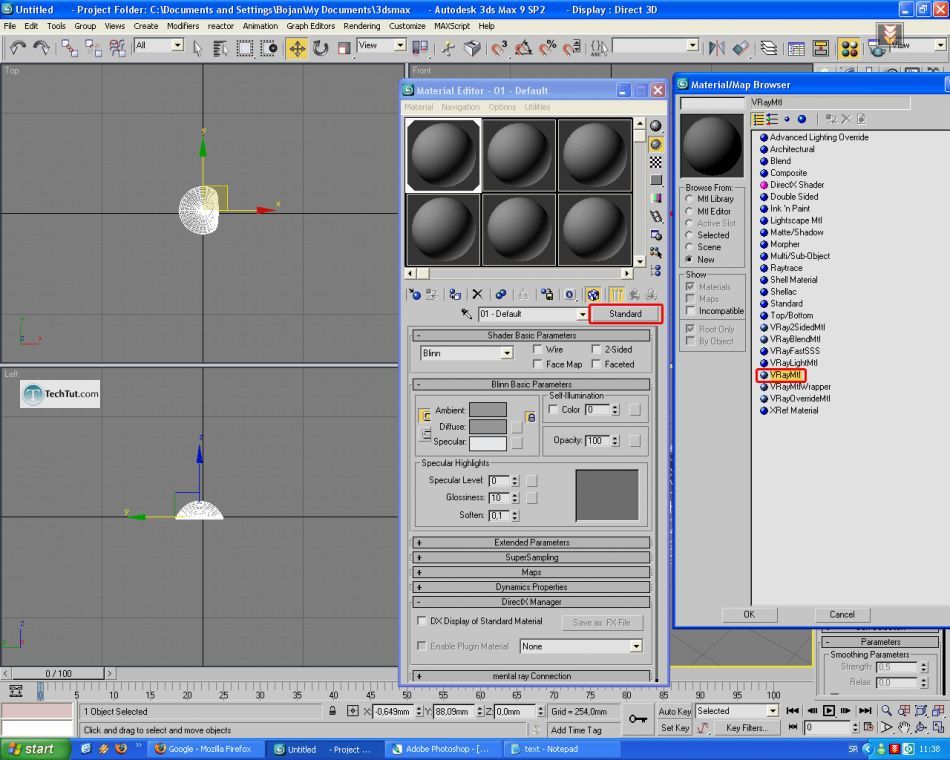
Task: Click the Auto Key button
Action: [x=675, y=711]
